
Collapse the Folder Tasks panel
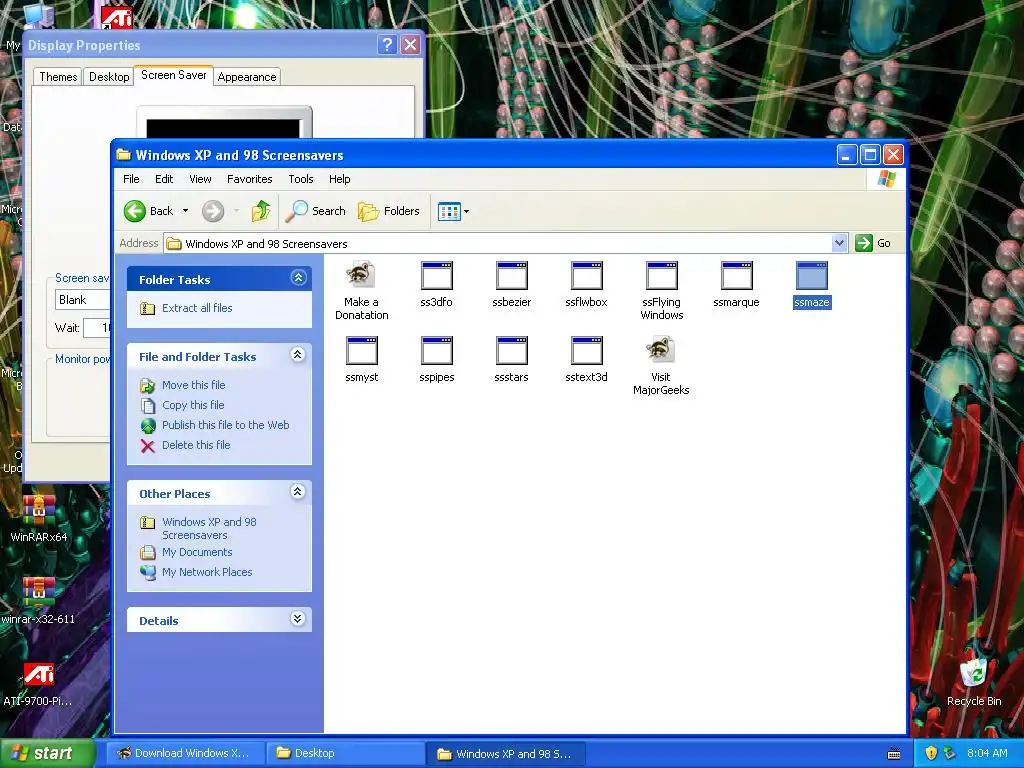(x=298, y=278)
